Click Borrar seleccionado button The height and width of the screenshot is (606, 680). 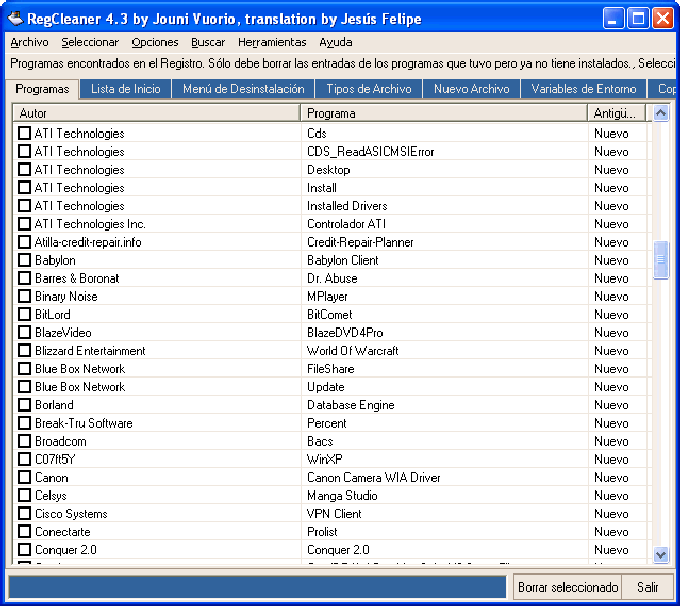(x=568, y=587)
